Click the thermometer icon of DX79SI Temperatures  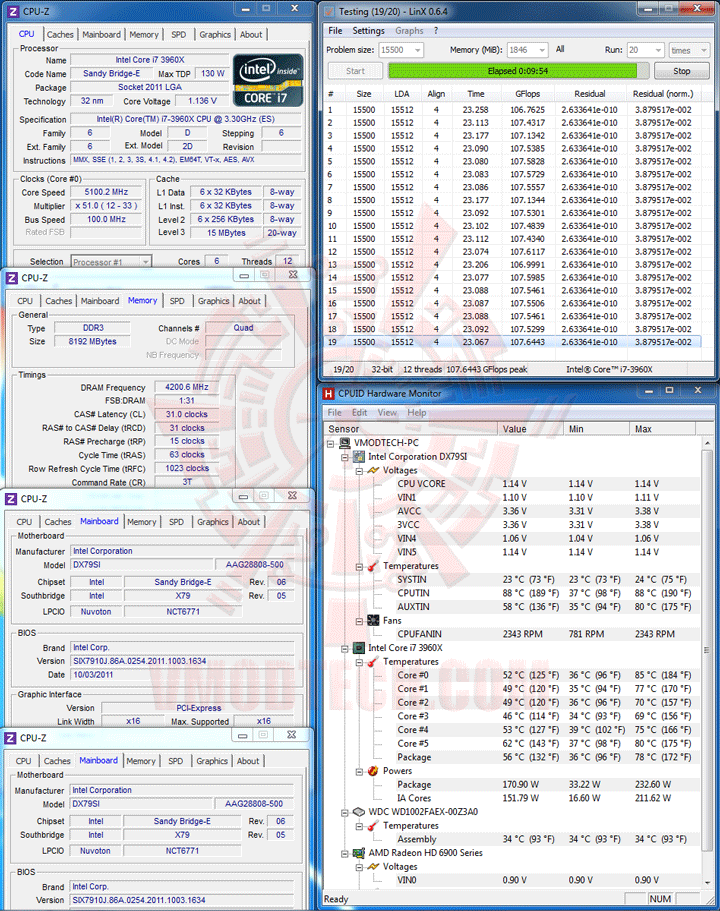373,566
